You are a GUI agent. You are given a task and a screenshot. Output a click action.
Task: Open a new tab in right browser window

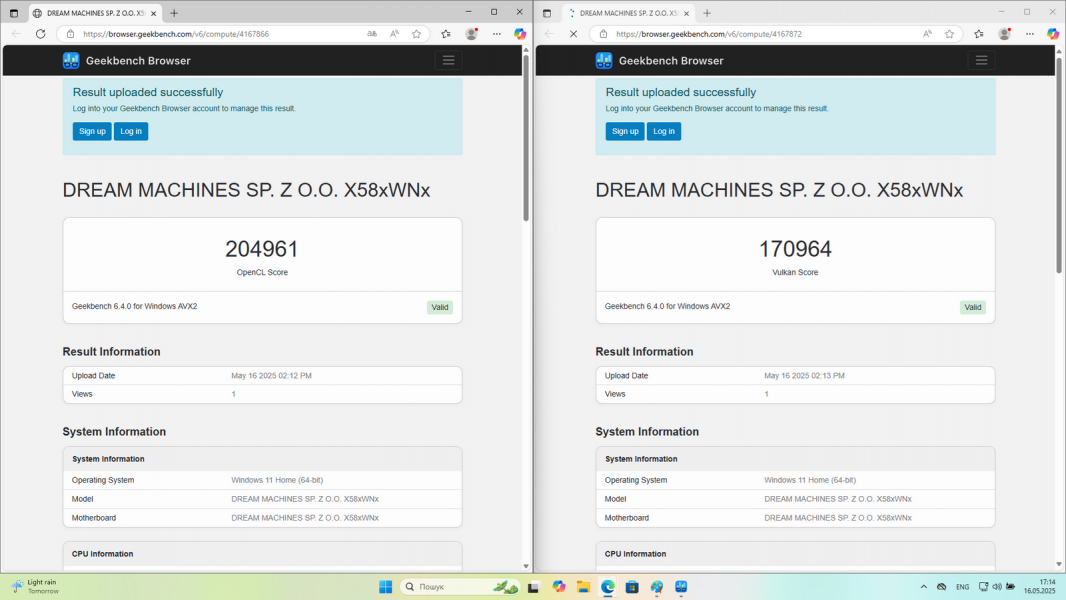(707, 13)
